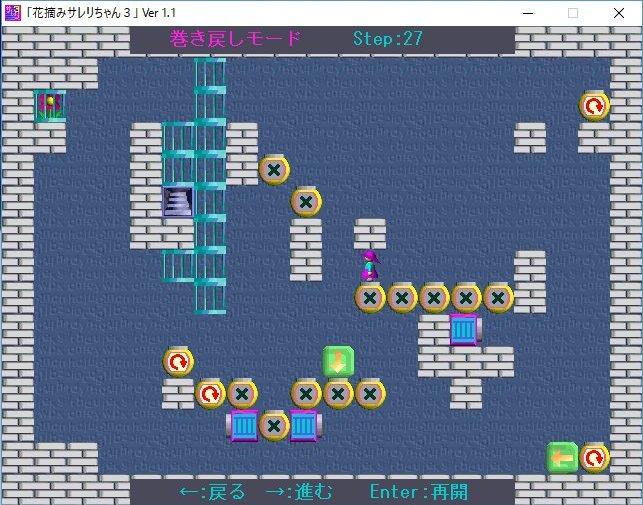643x505 pixels.
Task: Click the game's icon in the title bar
Action: tap(12, 12)
